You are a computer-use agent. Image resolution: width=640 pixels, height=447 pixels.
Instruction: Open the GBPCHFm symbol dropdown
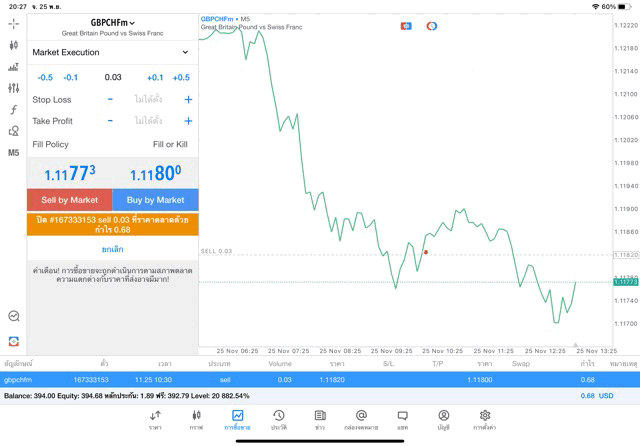(x=112, y=22)
